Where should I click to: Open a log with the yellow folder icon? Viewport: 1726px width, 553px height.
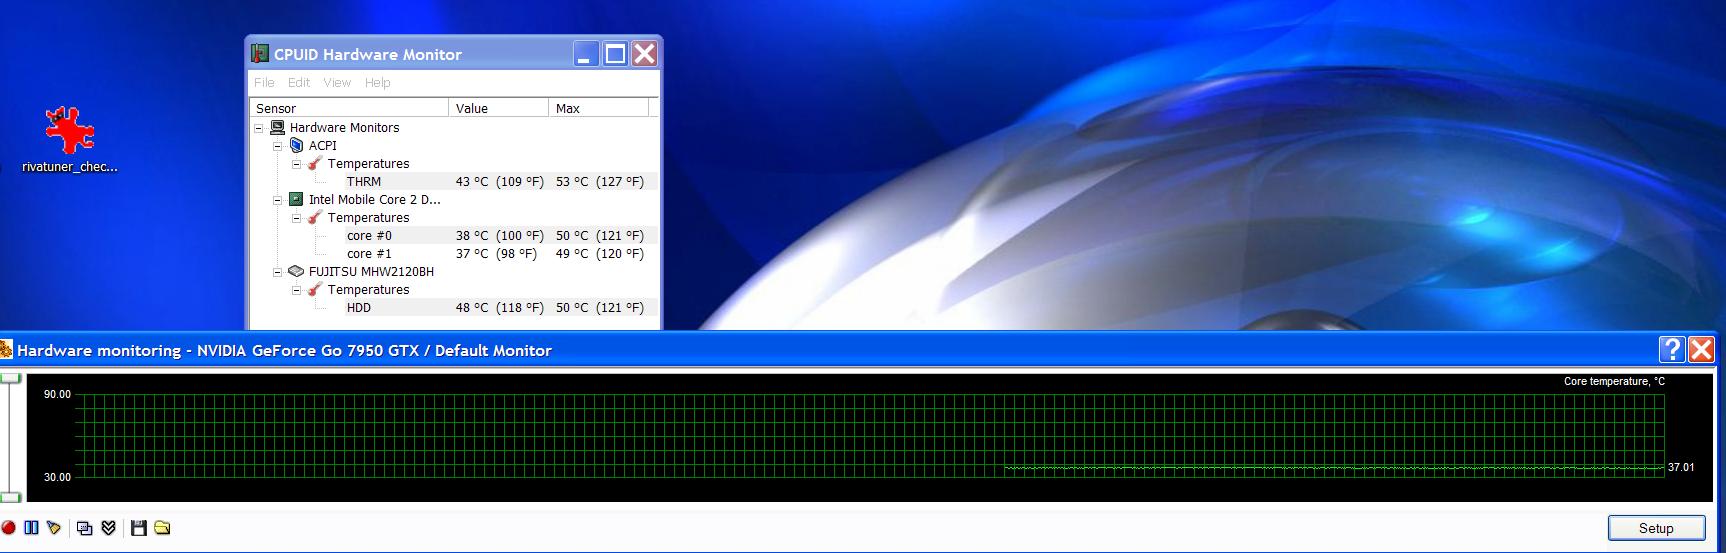point(162,528)
